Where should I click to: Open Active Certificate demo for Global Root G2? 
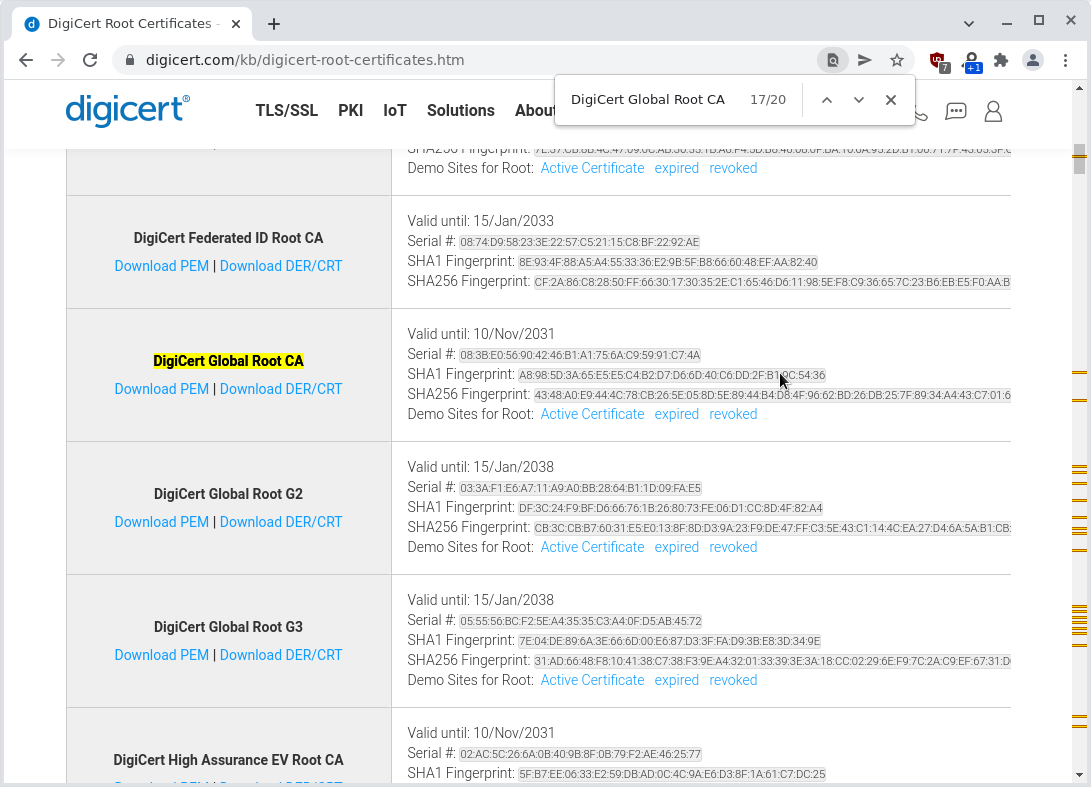point(592,547)
